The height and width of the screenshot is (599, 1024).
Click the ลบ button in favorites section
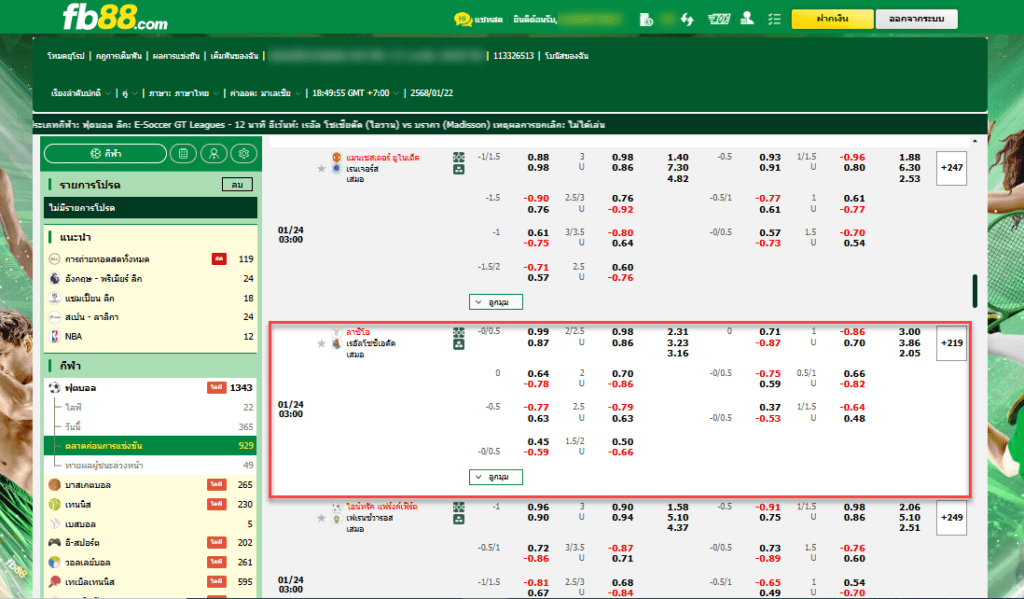pos(237,185)
